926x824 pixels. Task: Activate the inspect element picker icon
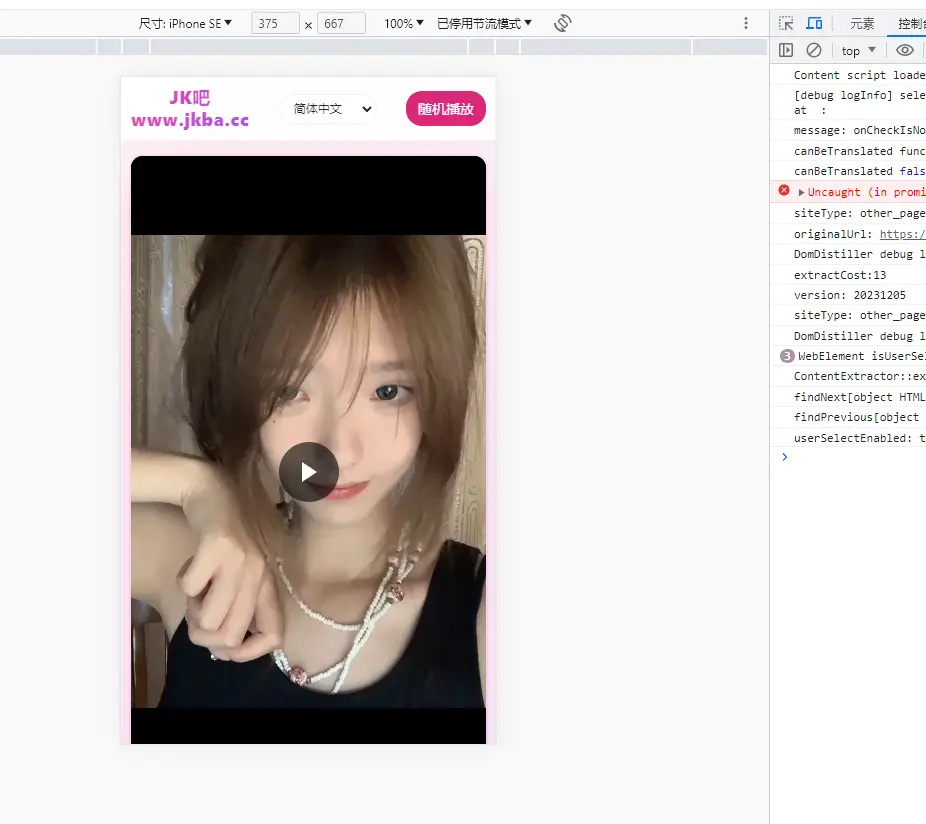pyautogui.click(x=786, y=24)
